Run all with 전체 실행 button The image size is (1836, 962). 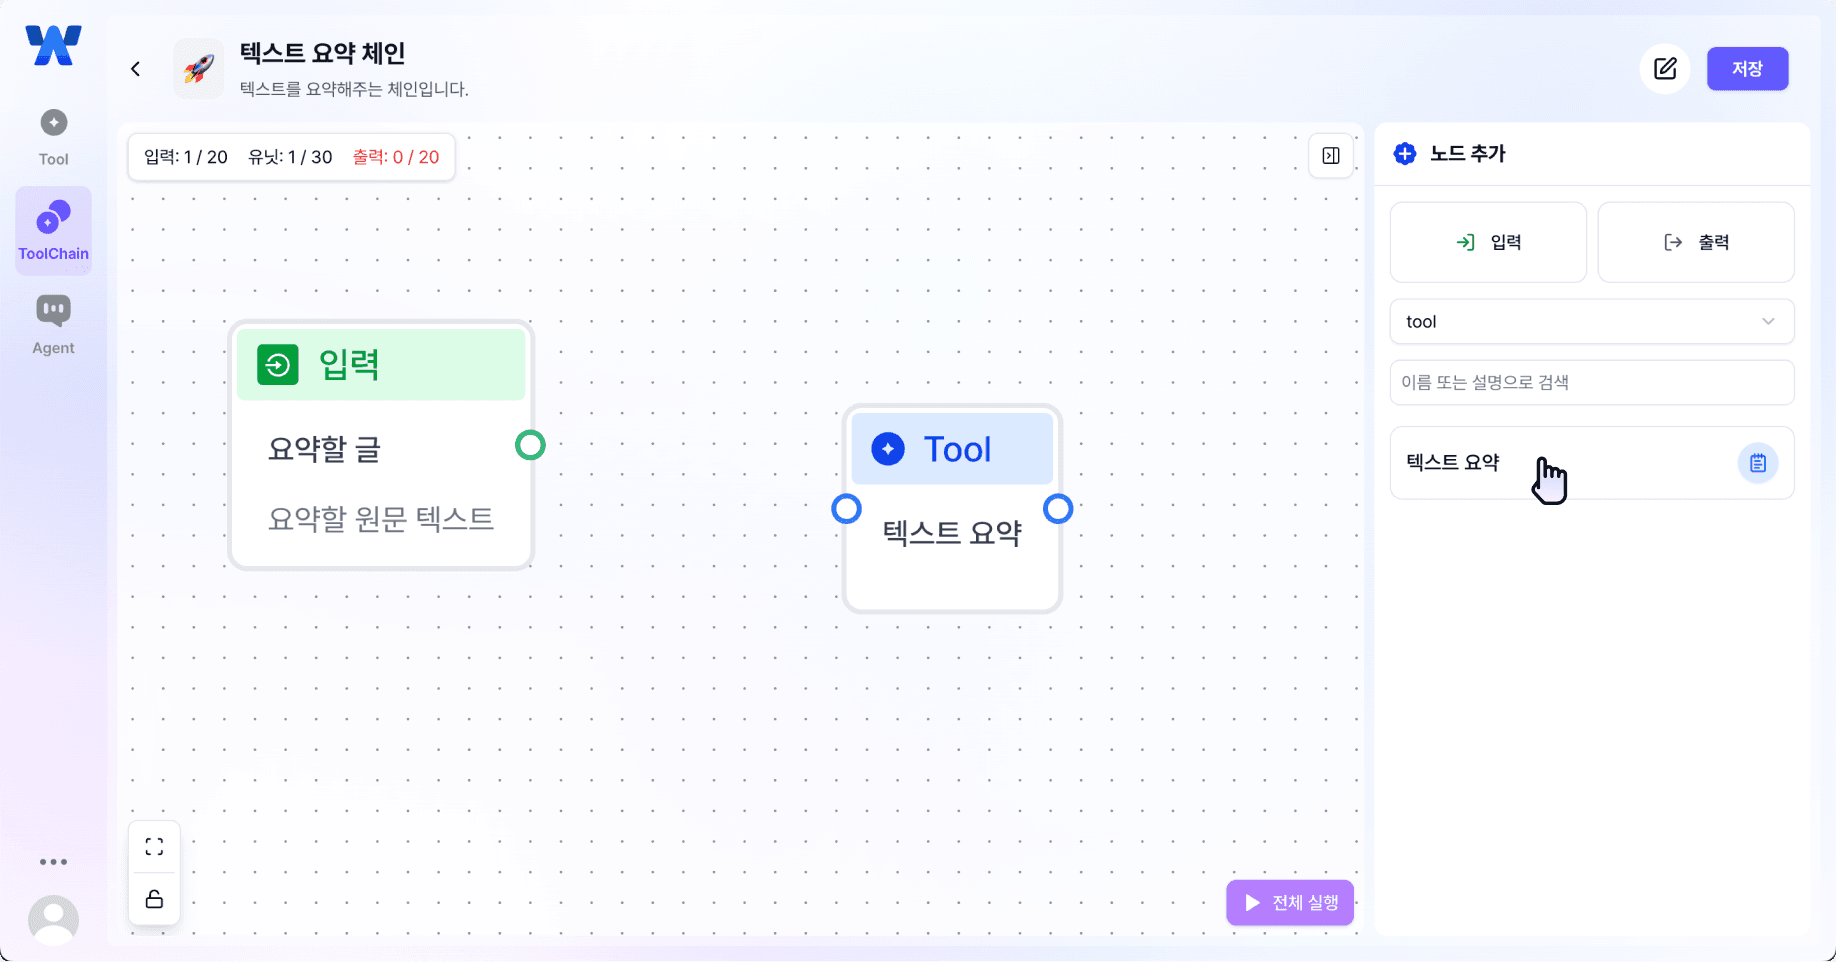(x=1290, y=903)
